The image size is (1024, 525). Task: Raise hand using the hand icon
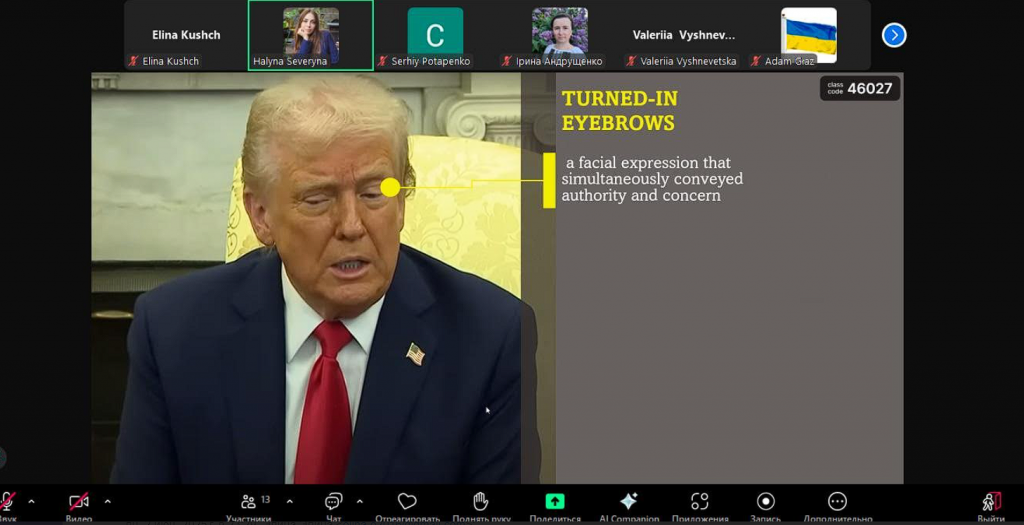[481, 502]
